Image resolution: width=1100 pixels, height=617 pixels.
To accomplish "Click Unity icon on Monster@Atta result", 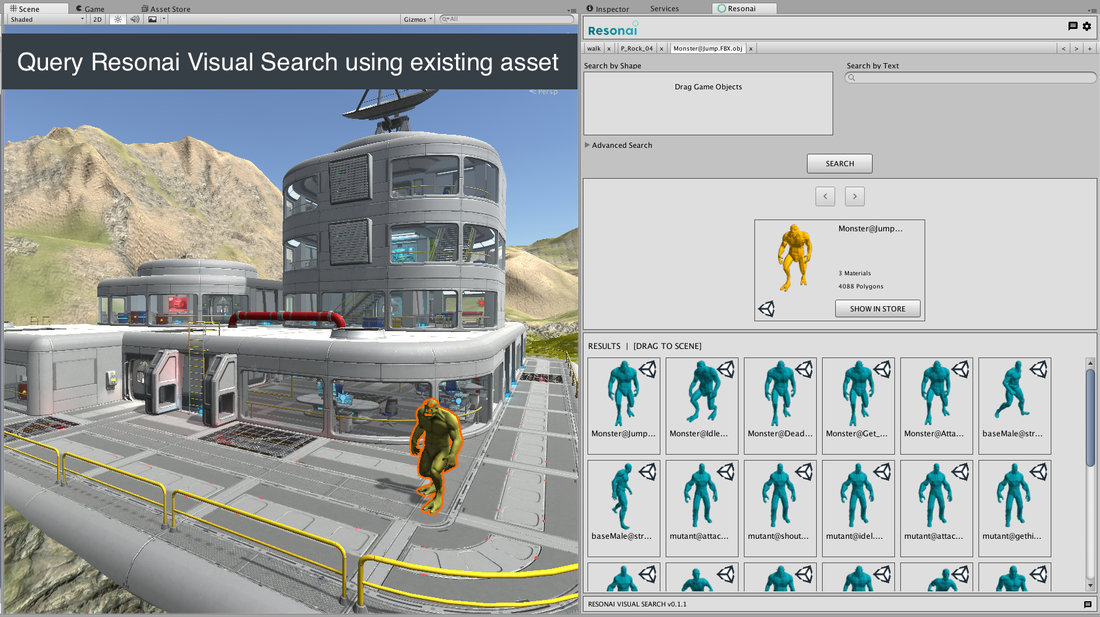I will 961,369.
